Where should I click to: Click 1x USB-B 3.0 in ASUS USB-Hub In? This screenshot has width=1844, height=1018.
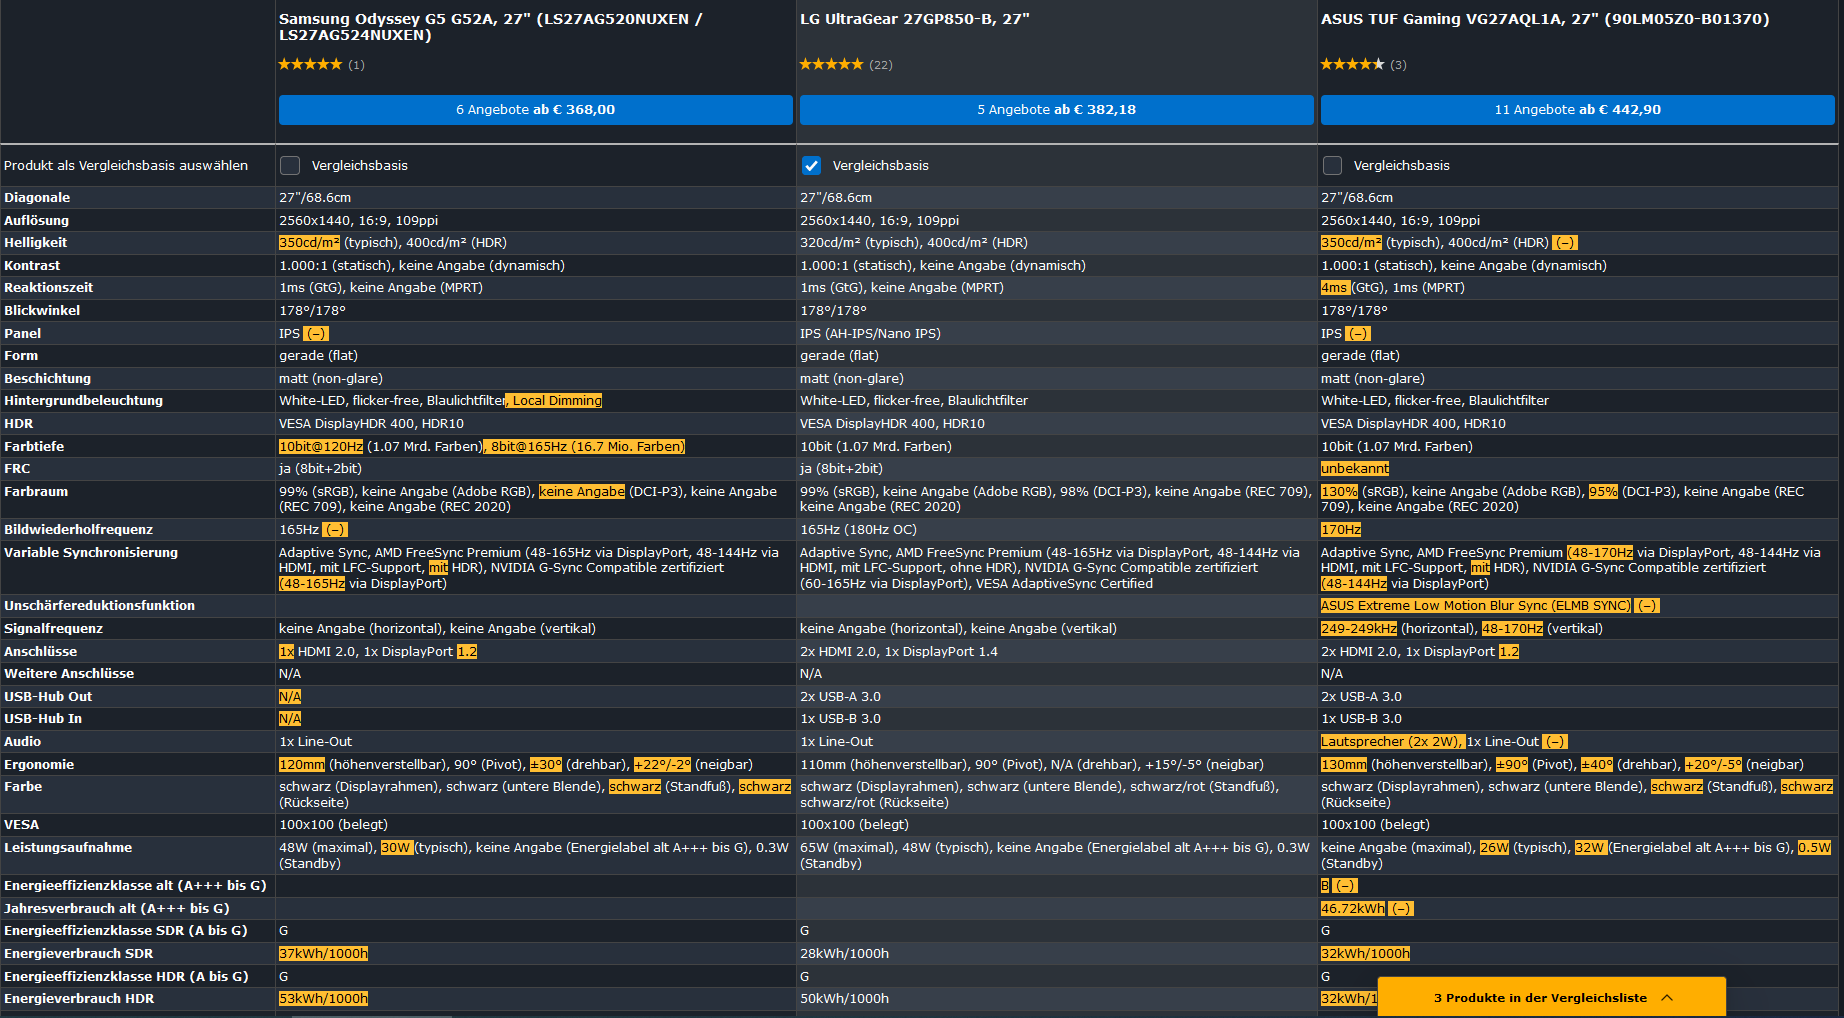(x=1361, y=719)
